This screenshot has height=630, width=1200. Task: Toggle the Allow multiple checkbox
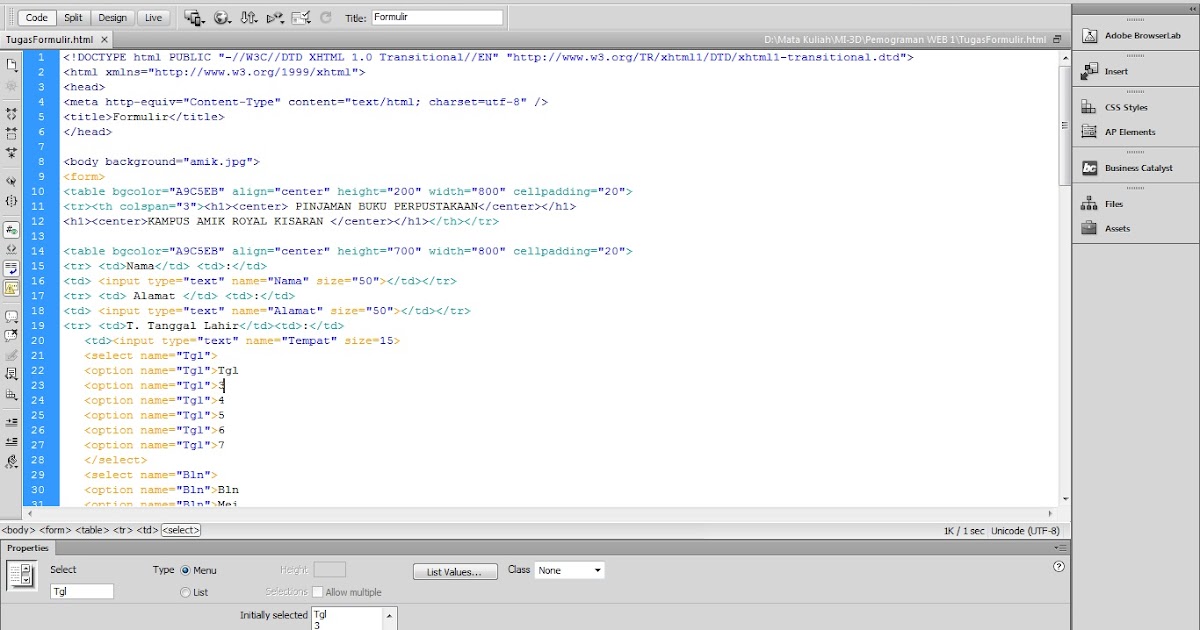[317, 592]
